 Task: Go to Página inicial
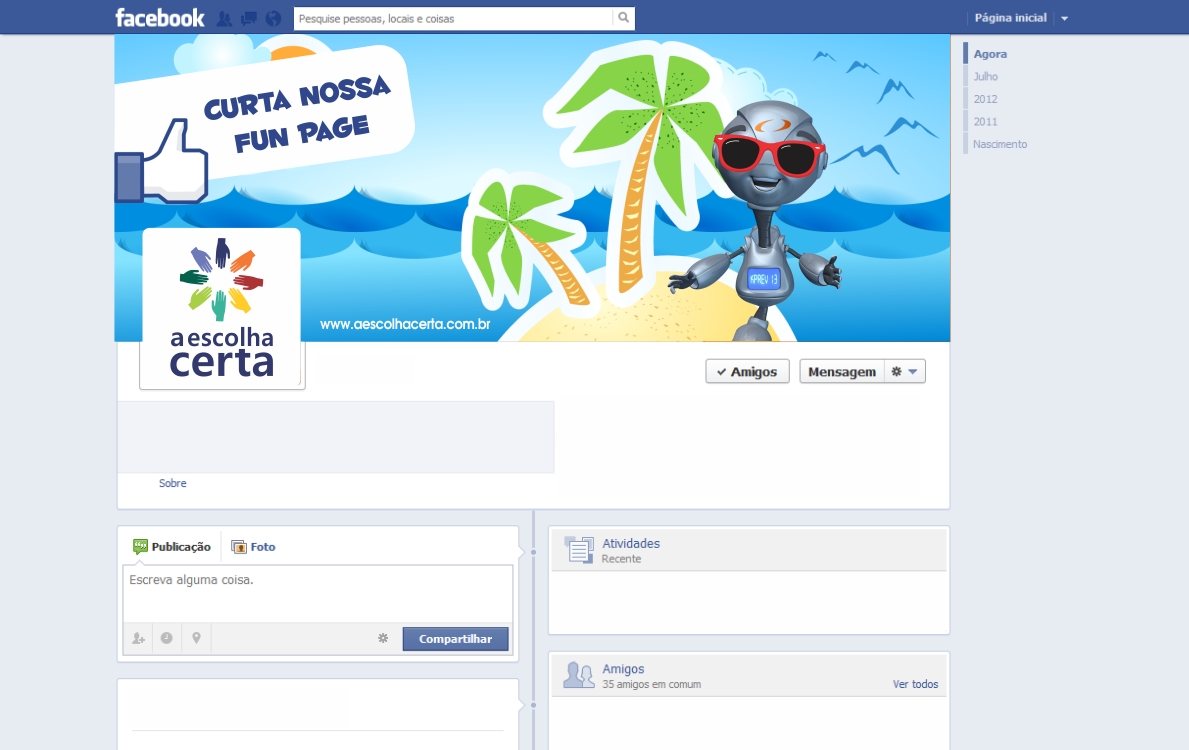click(1010, 17)
